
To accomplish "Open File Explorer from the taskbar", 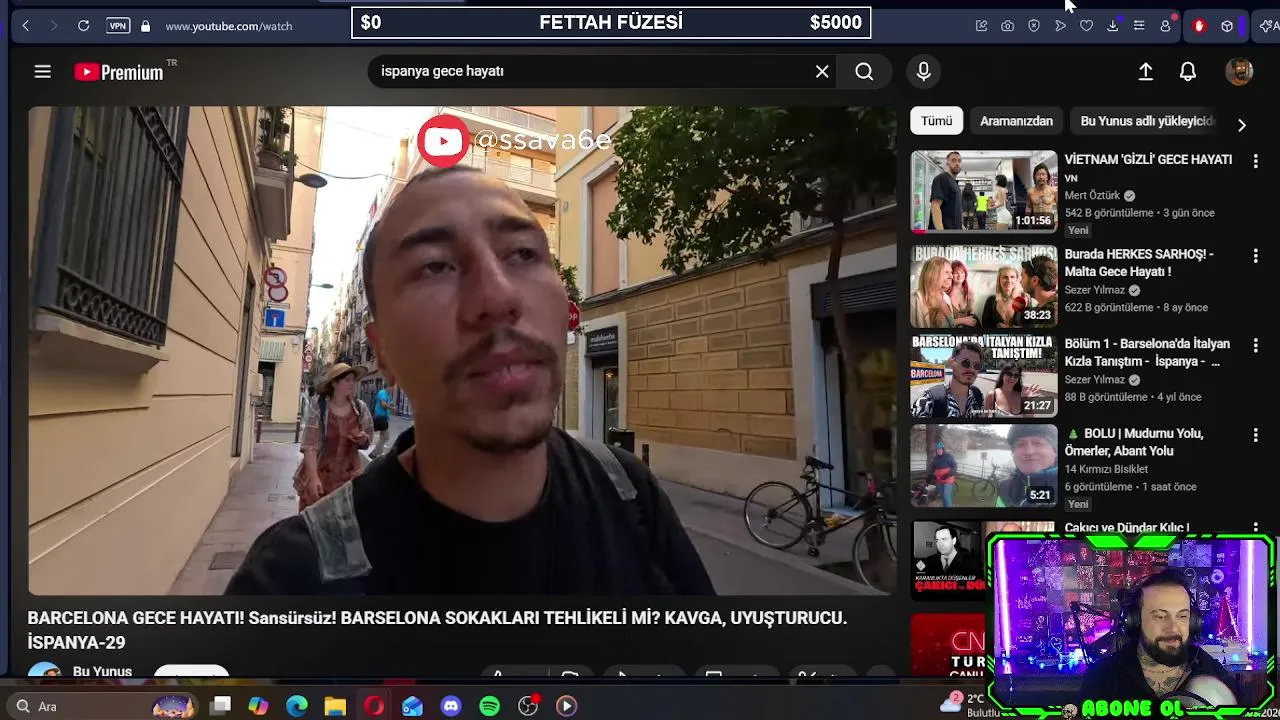I will tap(335, 706).
